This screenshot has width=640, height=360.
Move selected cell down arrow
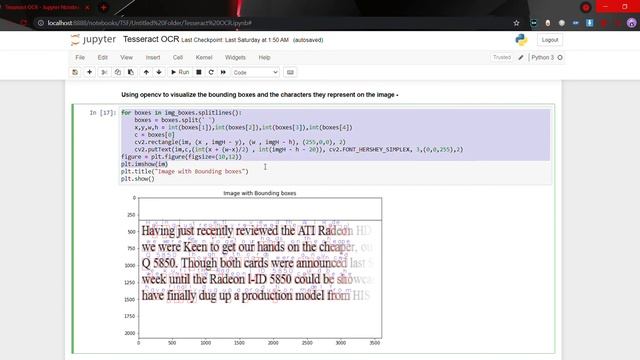coord(159,72)
